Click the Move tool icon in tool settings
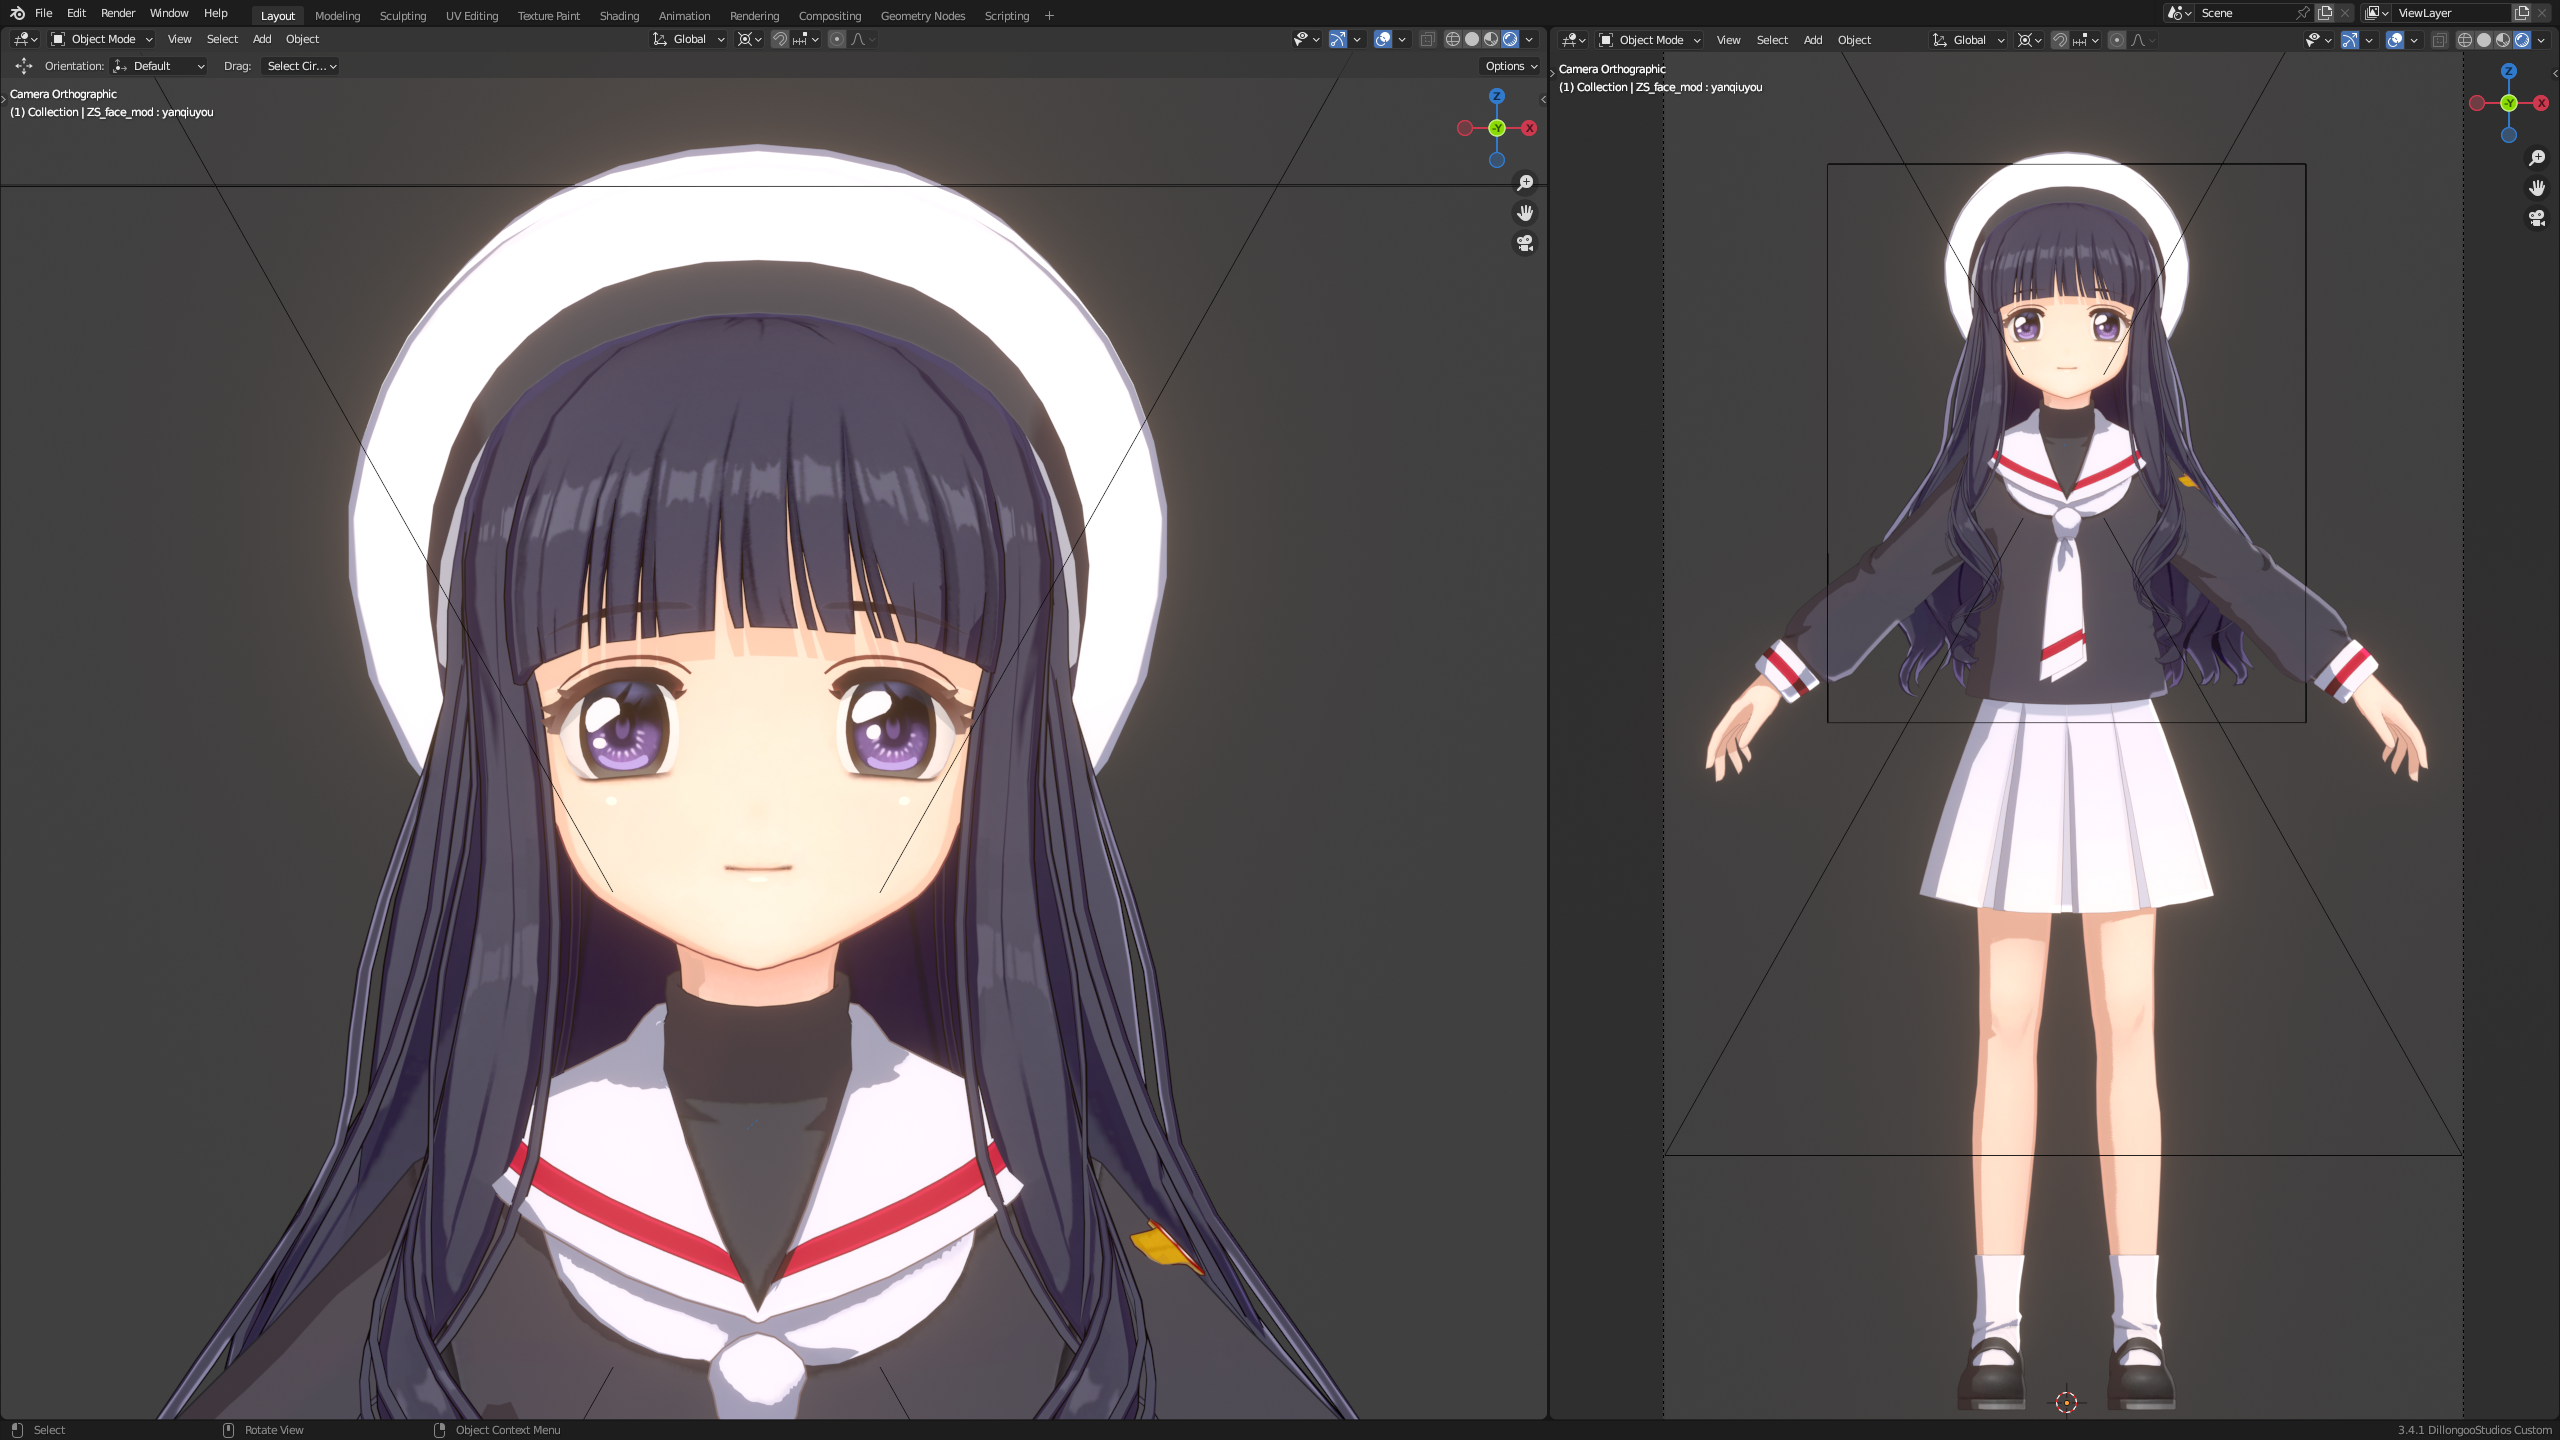Image resolution: width=2560 pixels, height=1440 pixels. pyautogui.click(x=24, y=66)
